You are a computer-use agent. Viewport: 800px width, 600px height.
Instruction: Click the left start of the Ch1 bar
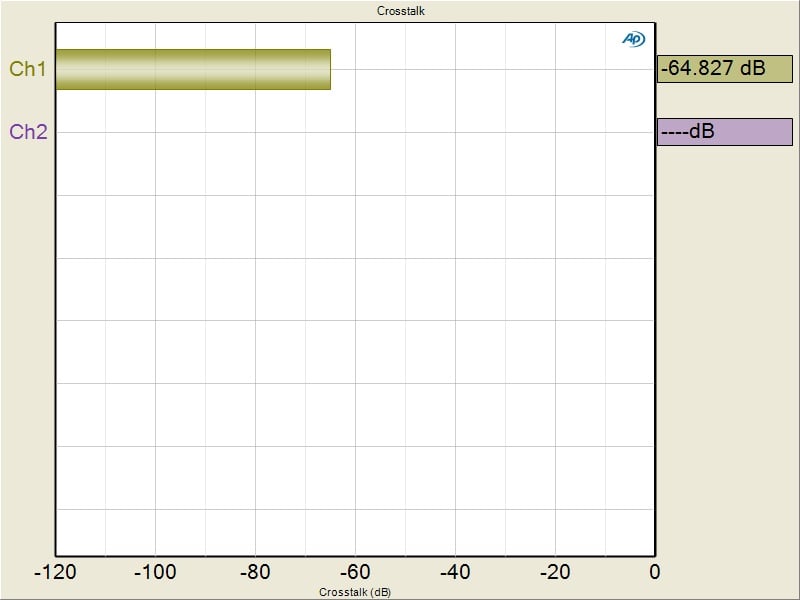(x=60, y=69)
